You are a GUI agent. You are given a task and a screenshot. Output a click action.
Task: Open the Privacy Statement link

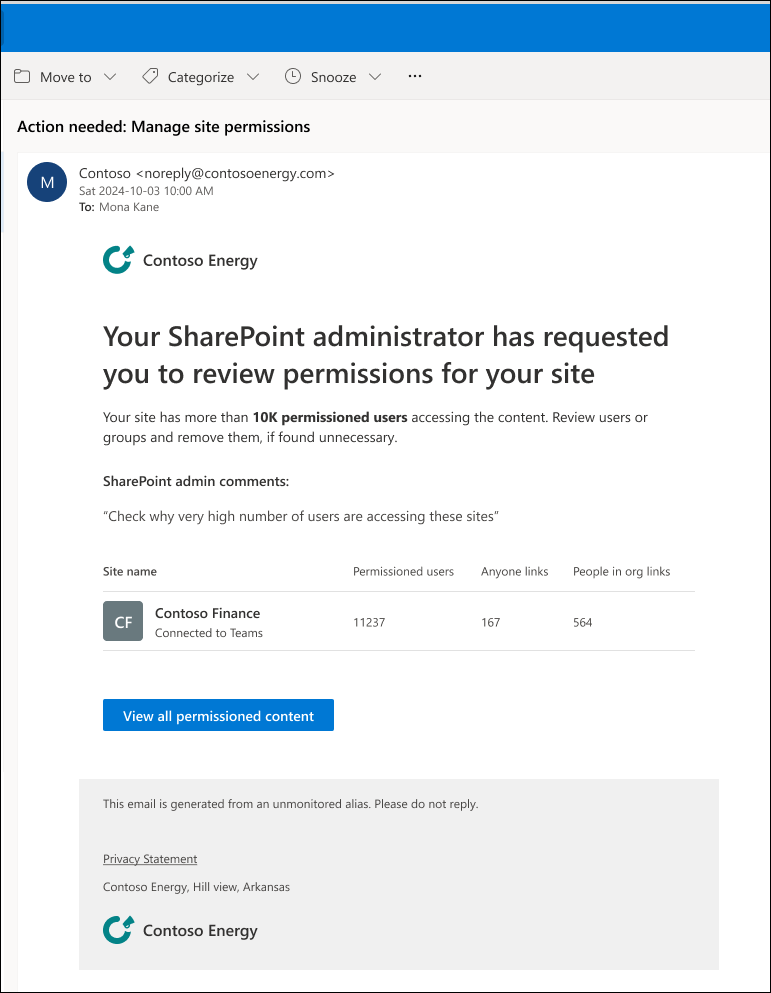point(150,859)
